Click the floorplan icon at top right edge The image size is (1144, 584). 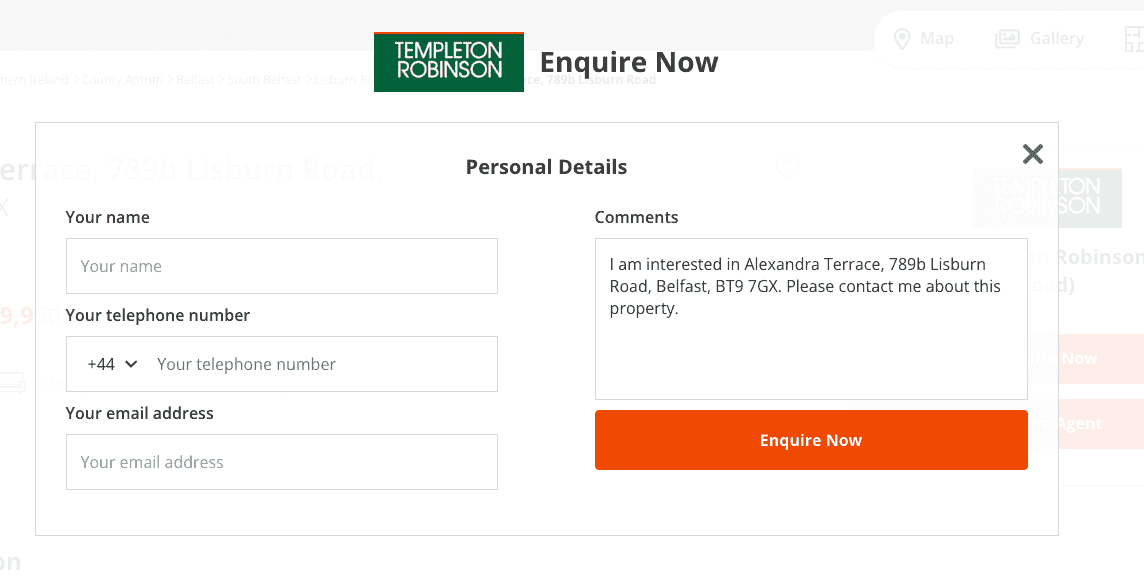tap(1133, 39)
